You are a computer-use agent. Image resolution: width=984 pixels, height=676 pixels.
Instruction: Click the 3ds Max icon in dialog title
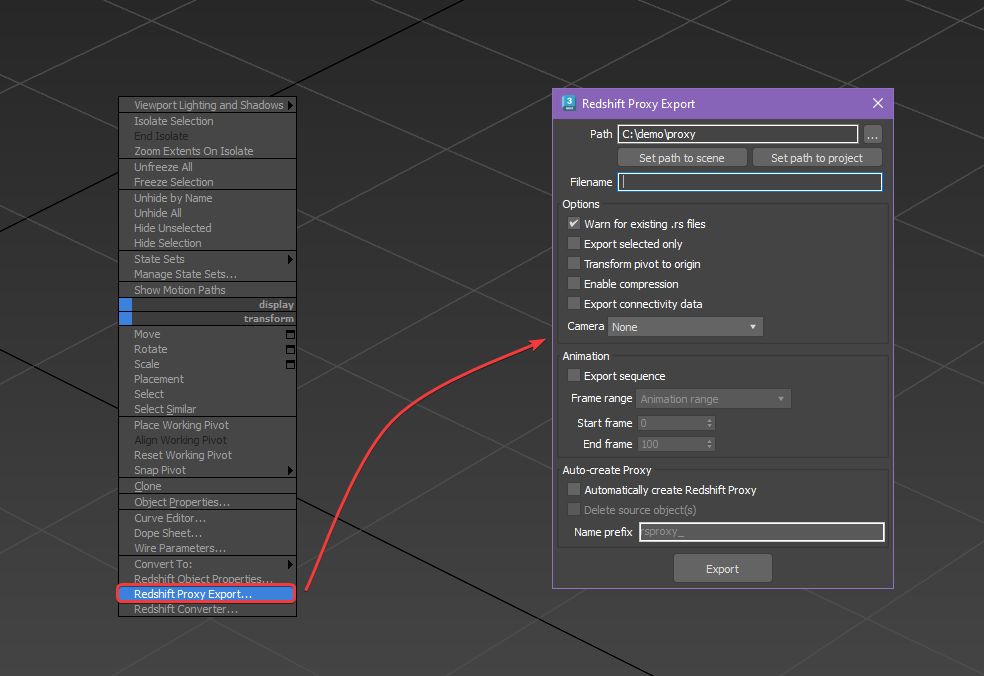[x=569, y=104]
